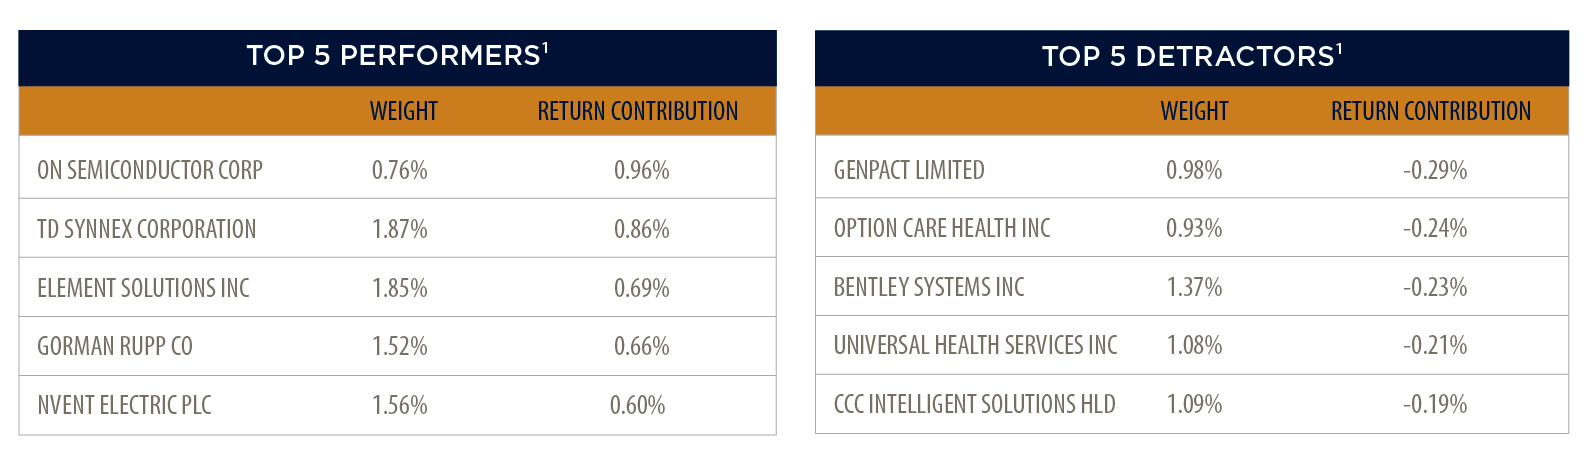The width and height of the screenshot is (1590, 464).
Task: Click Gorman Rupp Co entry
Action: click(115, 346)
